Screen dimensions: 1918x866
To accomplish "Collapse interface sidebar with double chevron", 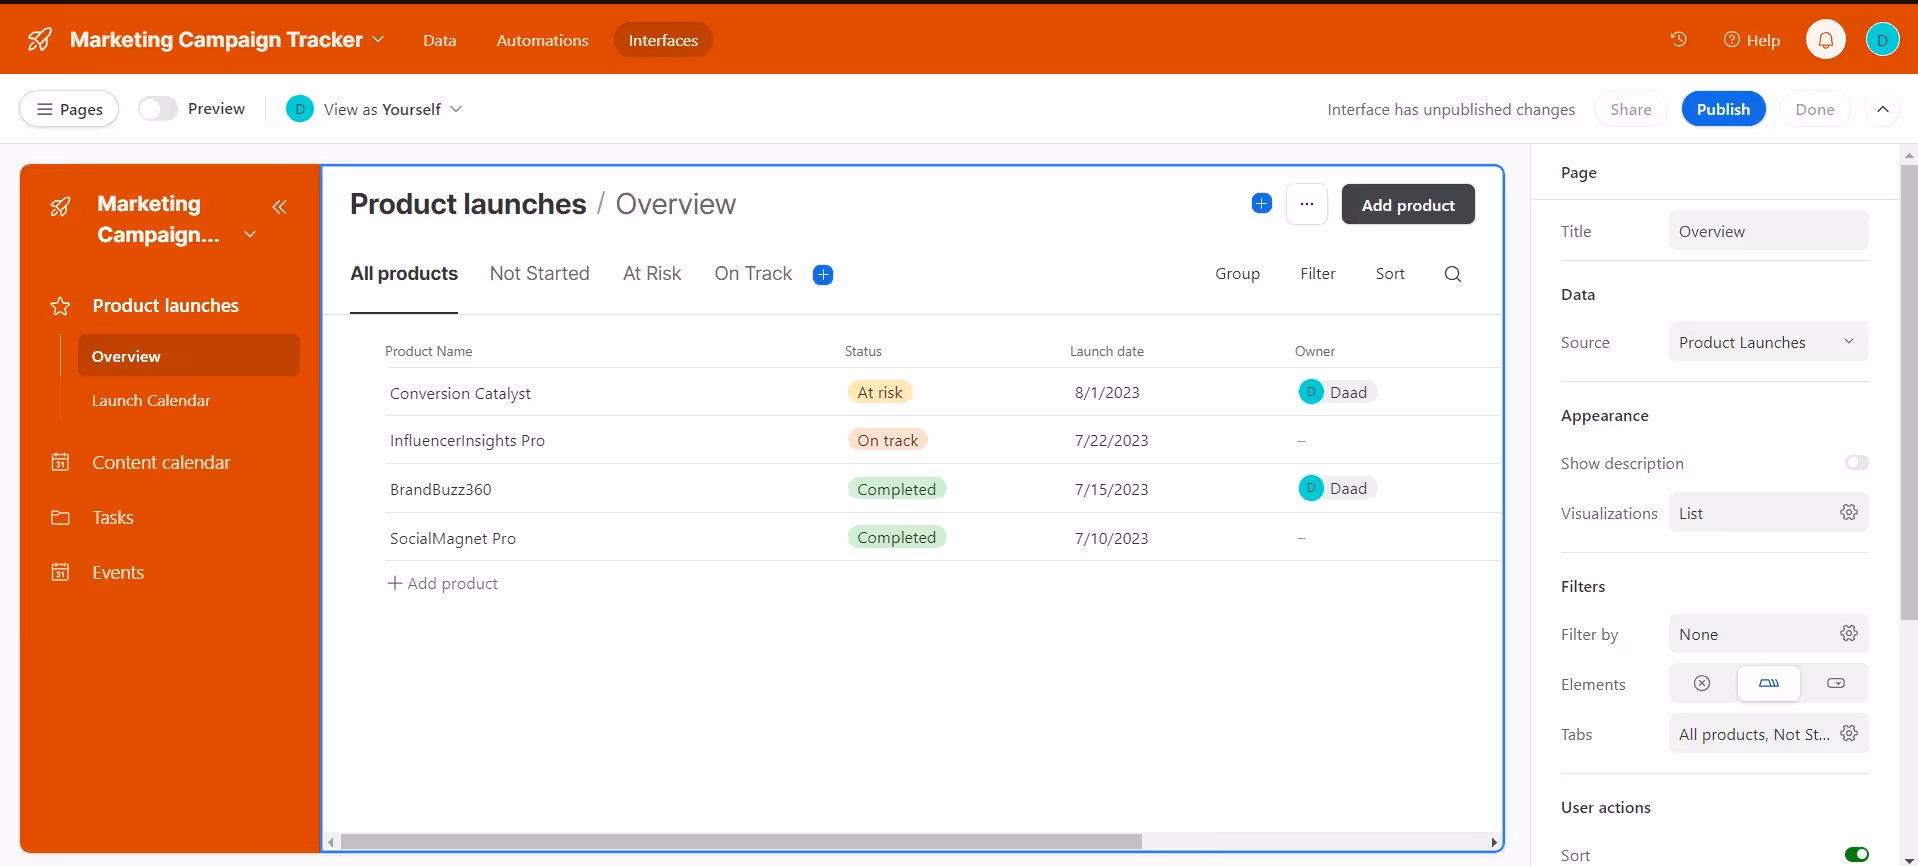I will (279, 207).
